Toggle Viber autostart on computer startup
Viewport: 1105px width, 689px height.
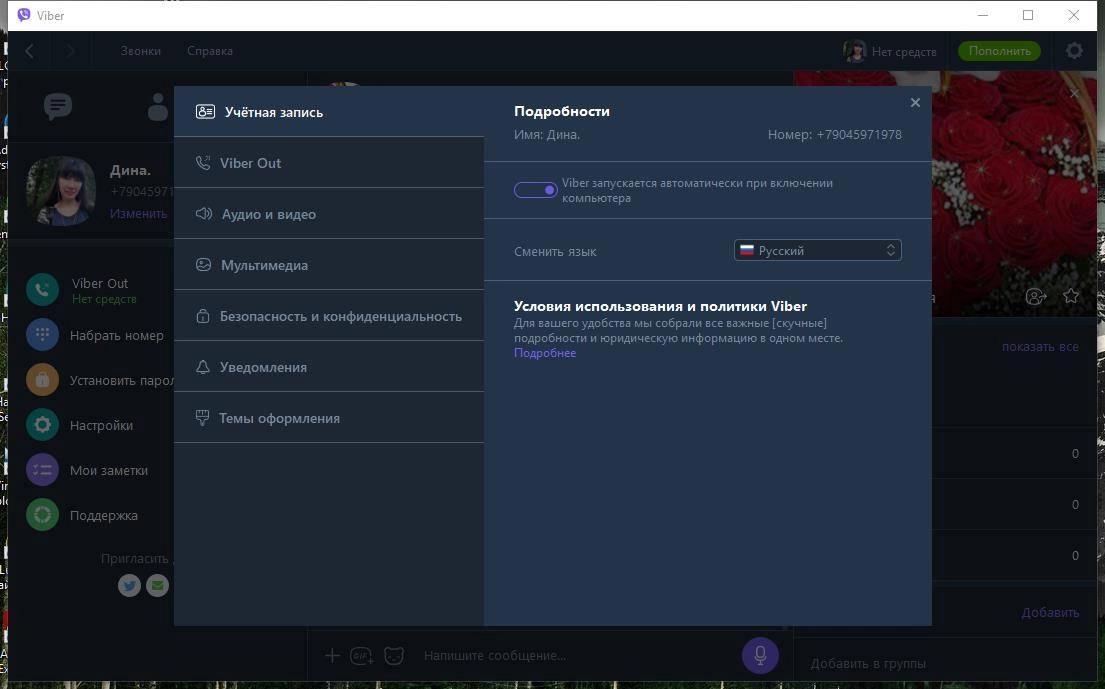point(536,190)
